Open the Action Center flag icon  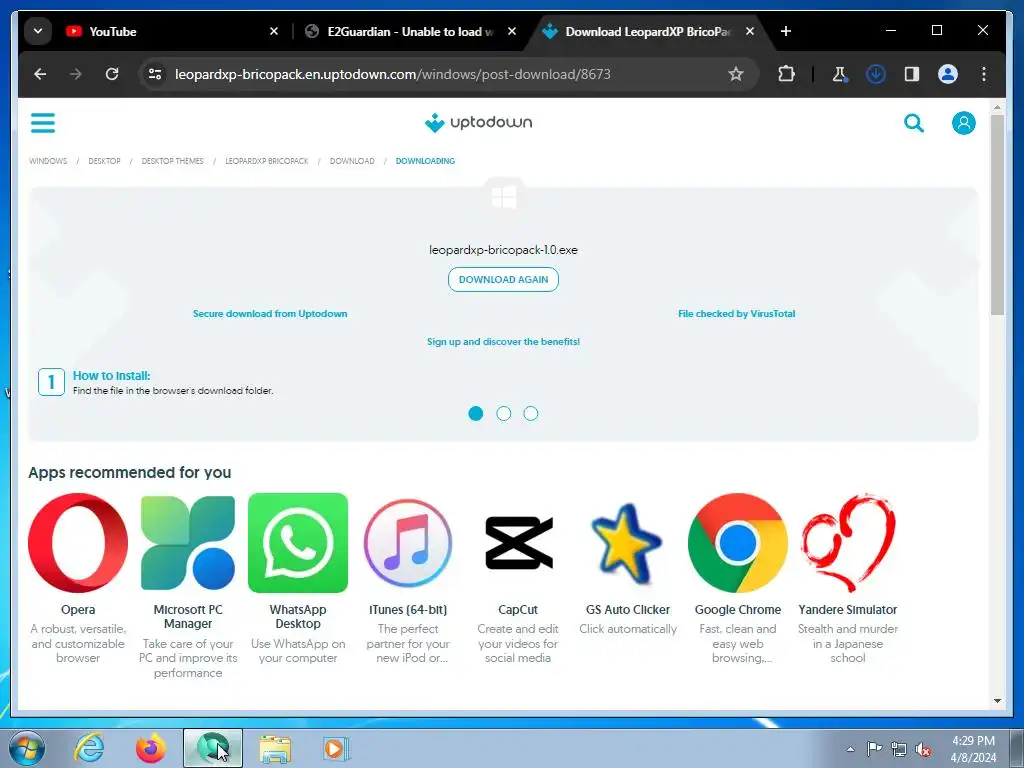pos(874,748)
